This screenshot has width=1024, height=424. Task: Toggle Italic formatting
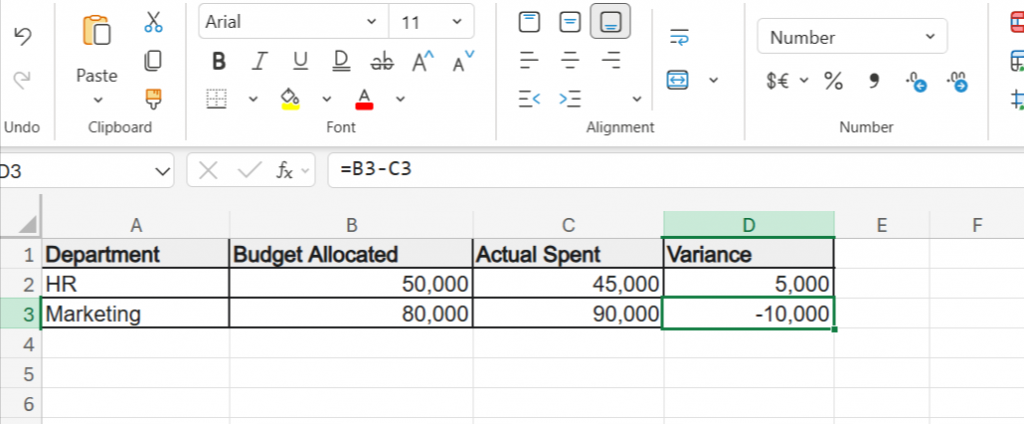tap(259, 62)
